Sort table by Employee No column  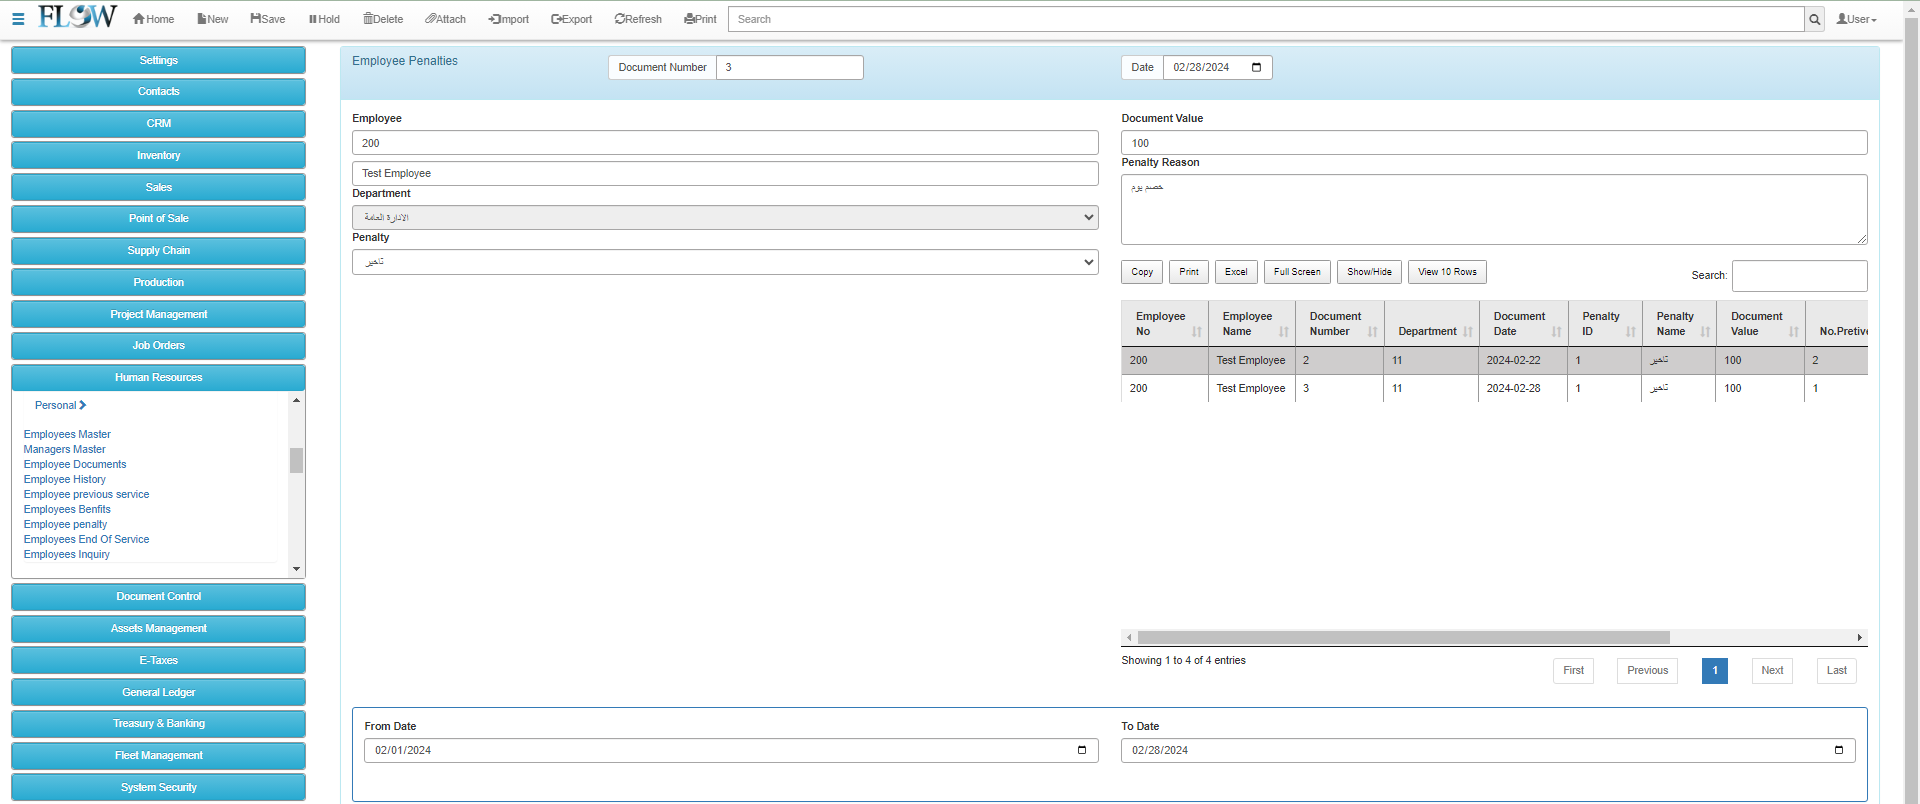click(1164, 324)
